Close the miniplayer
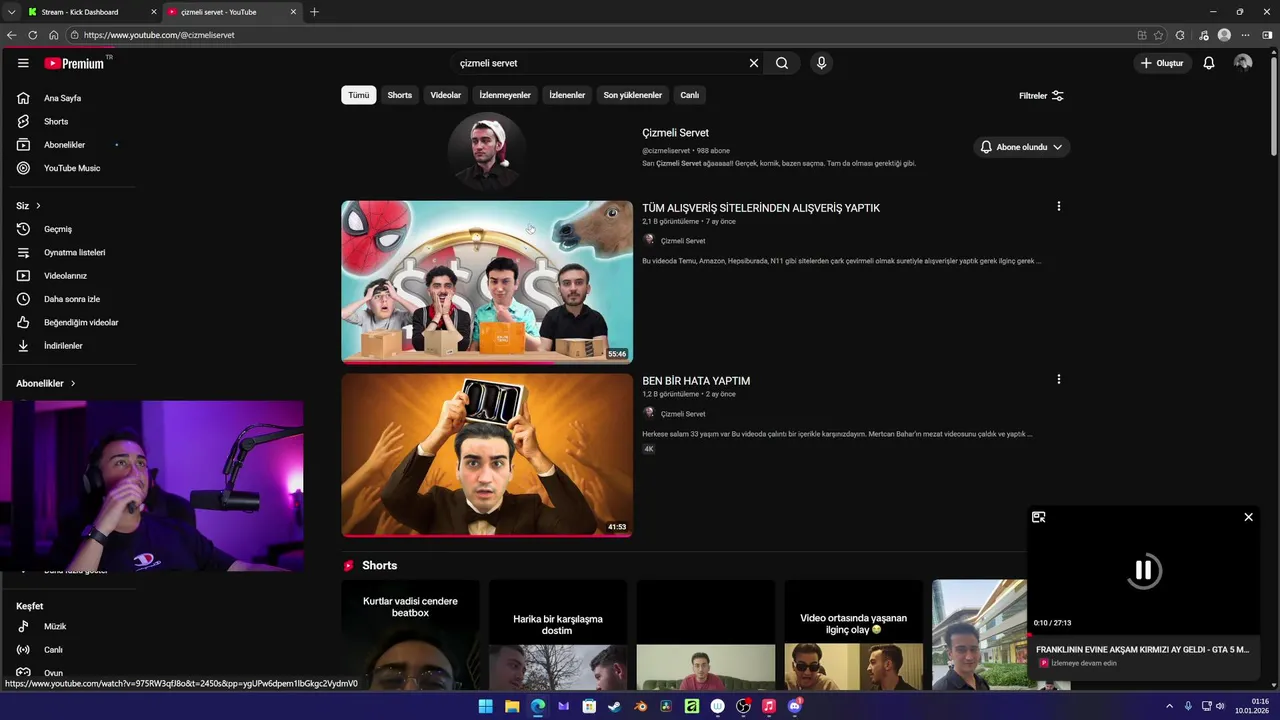This screenshot has width=1280, height=720. click(1248, 517)
